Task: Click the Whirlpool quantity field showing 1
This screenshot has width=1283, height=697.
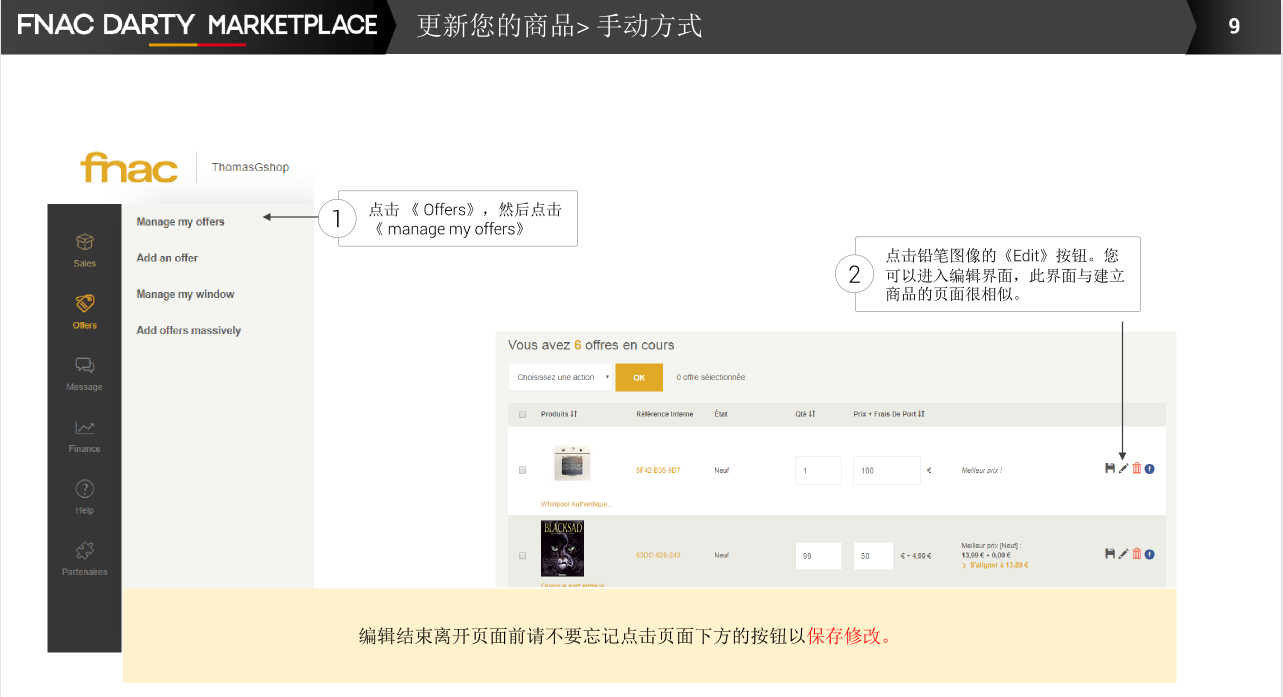Action: click(818, 470)
